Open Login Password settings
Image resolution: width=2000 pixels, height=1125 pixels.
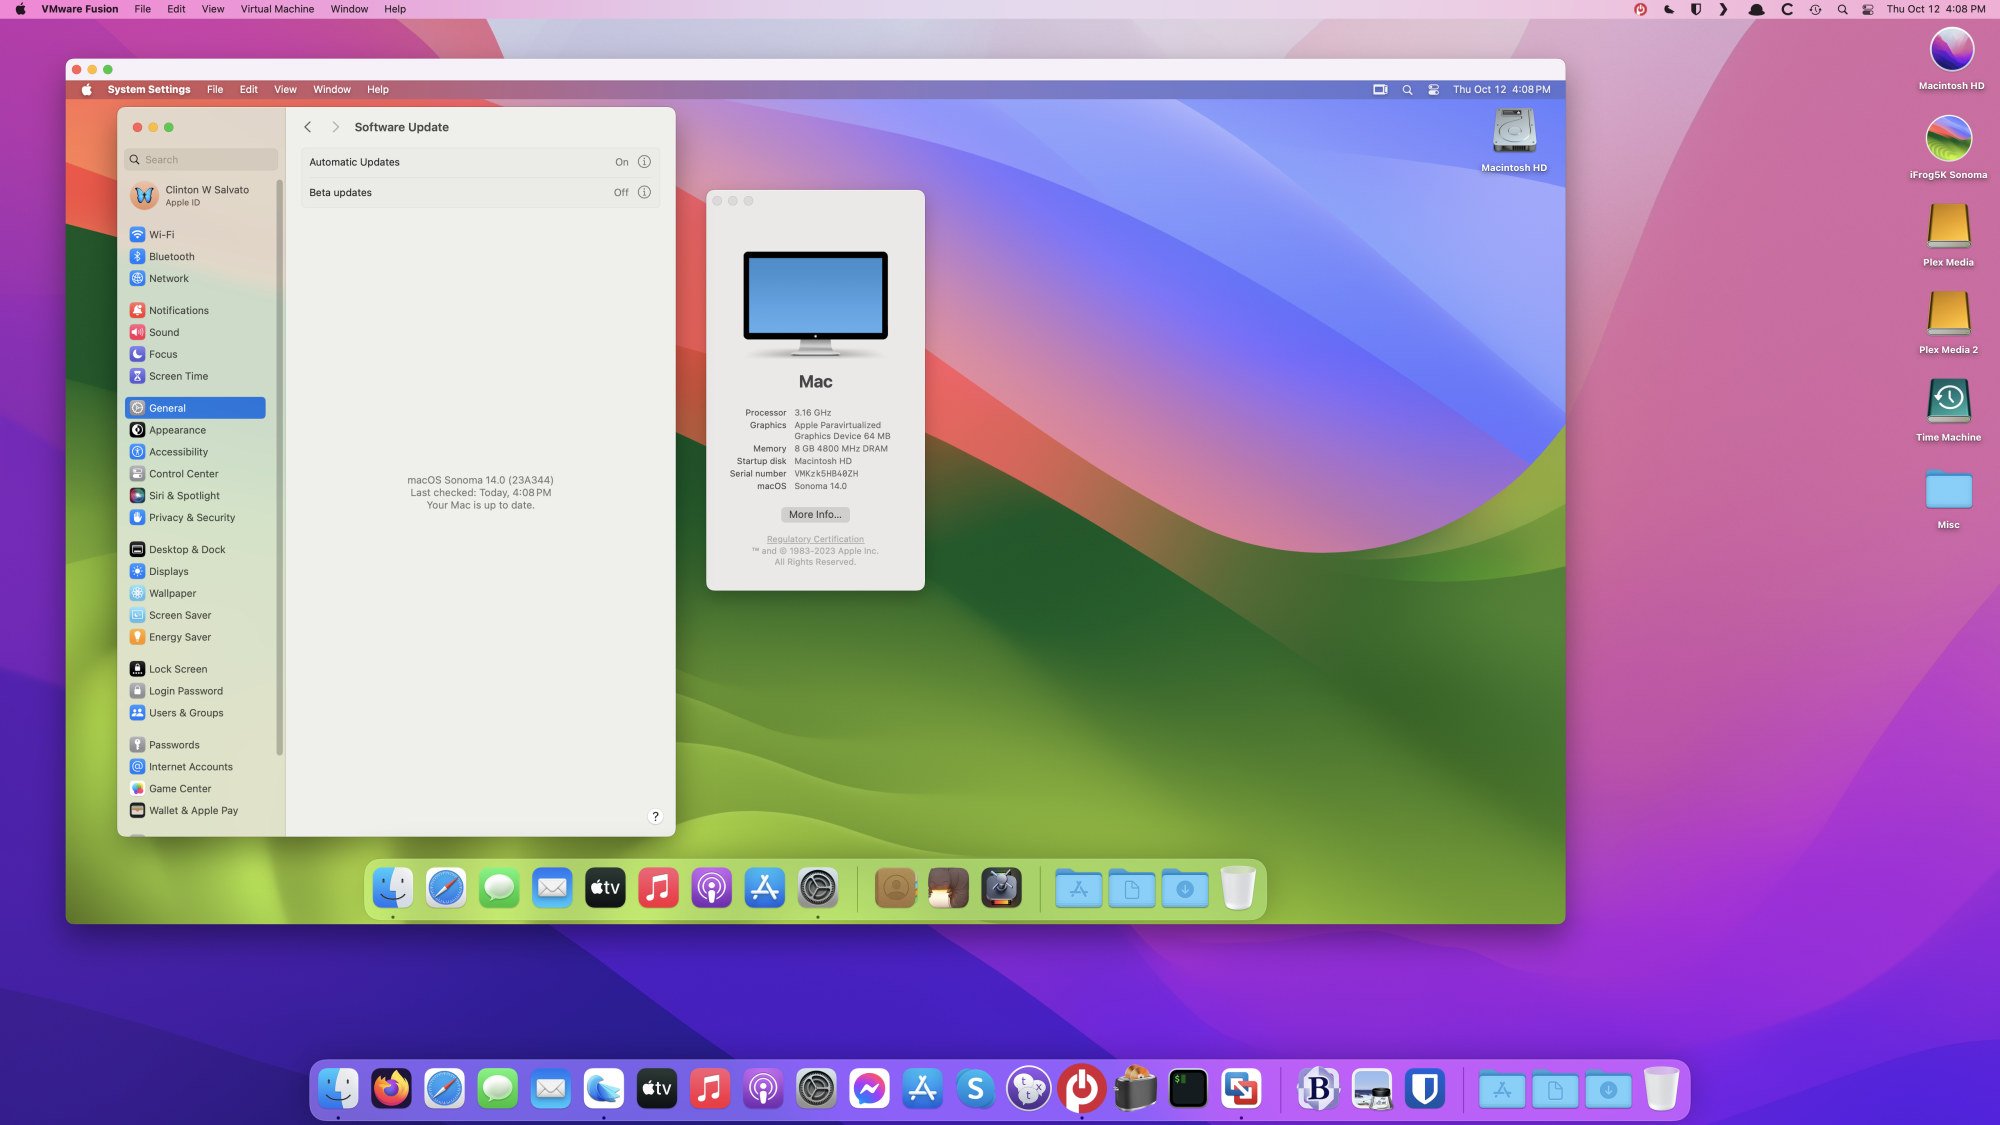pyautogui.click(x=195, y=691)
